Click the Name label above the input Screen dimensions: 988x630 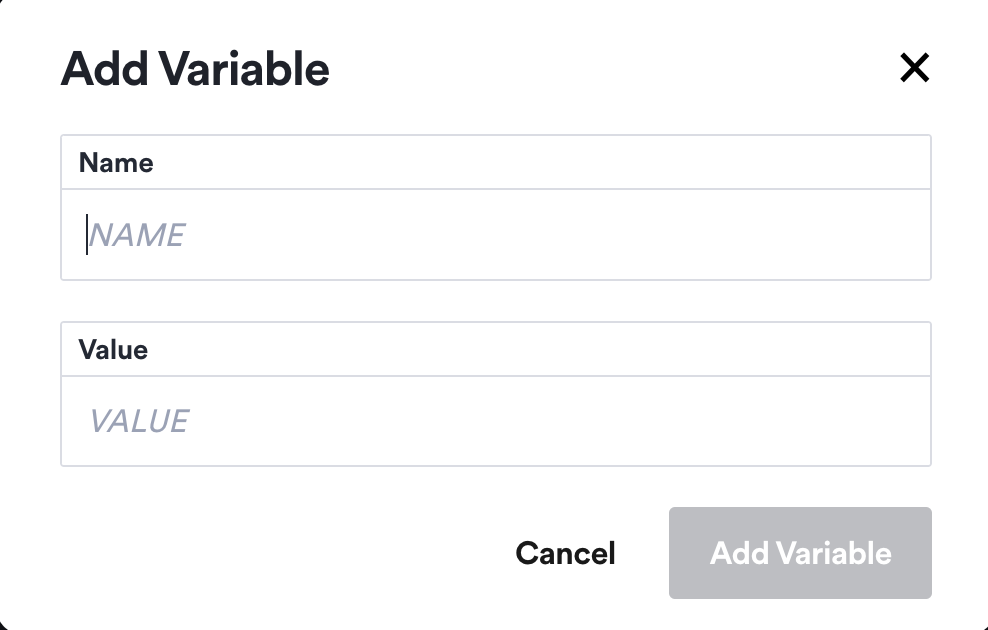[116, 162]
